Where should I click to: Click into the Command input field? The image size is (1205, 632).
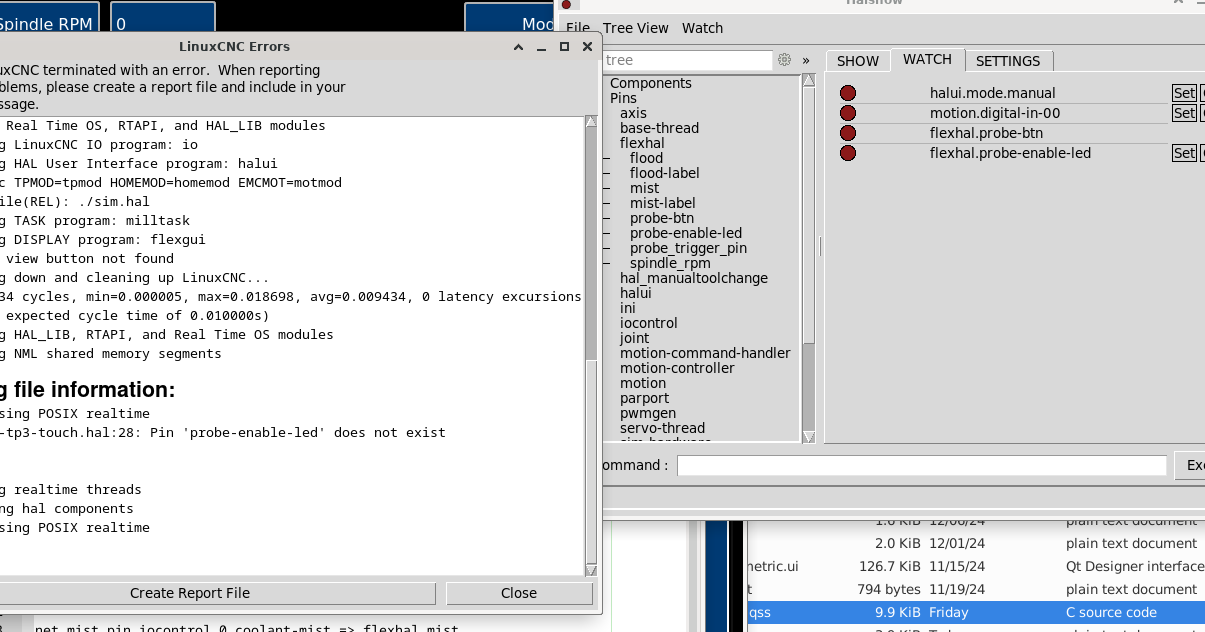921,466
